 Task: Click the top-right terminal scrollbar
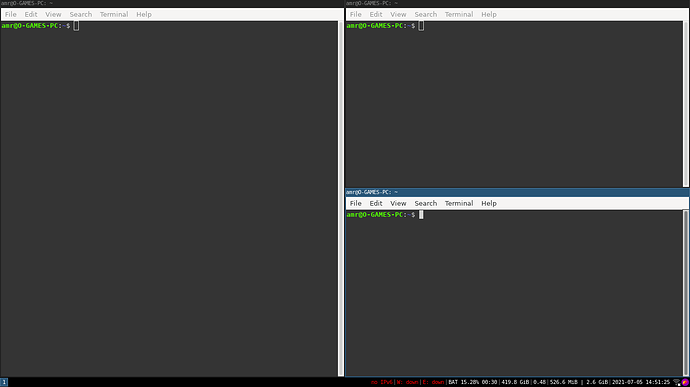point(686,104)
